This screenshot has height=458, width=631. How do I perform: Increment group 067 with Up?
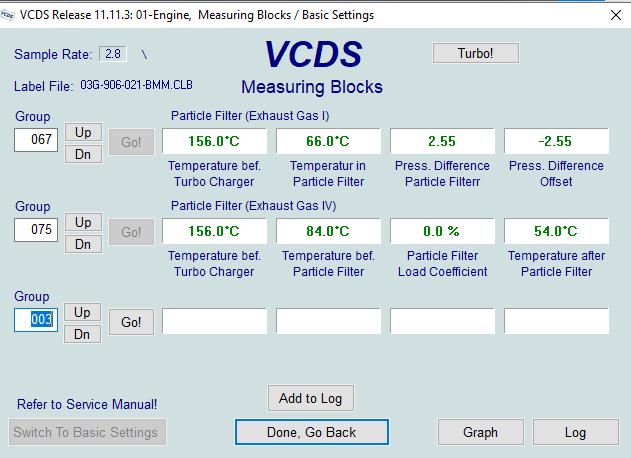(x=83, y=132)
